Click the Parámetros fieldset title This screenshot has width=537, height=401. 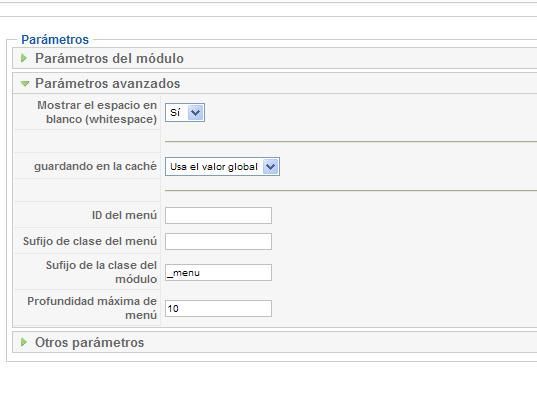55,40
